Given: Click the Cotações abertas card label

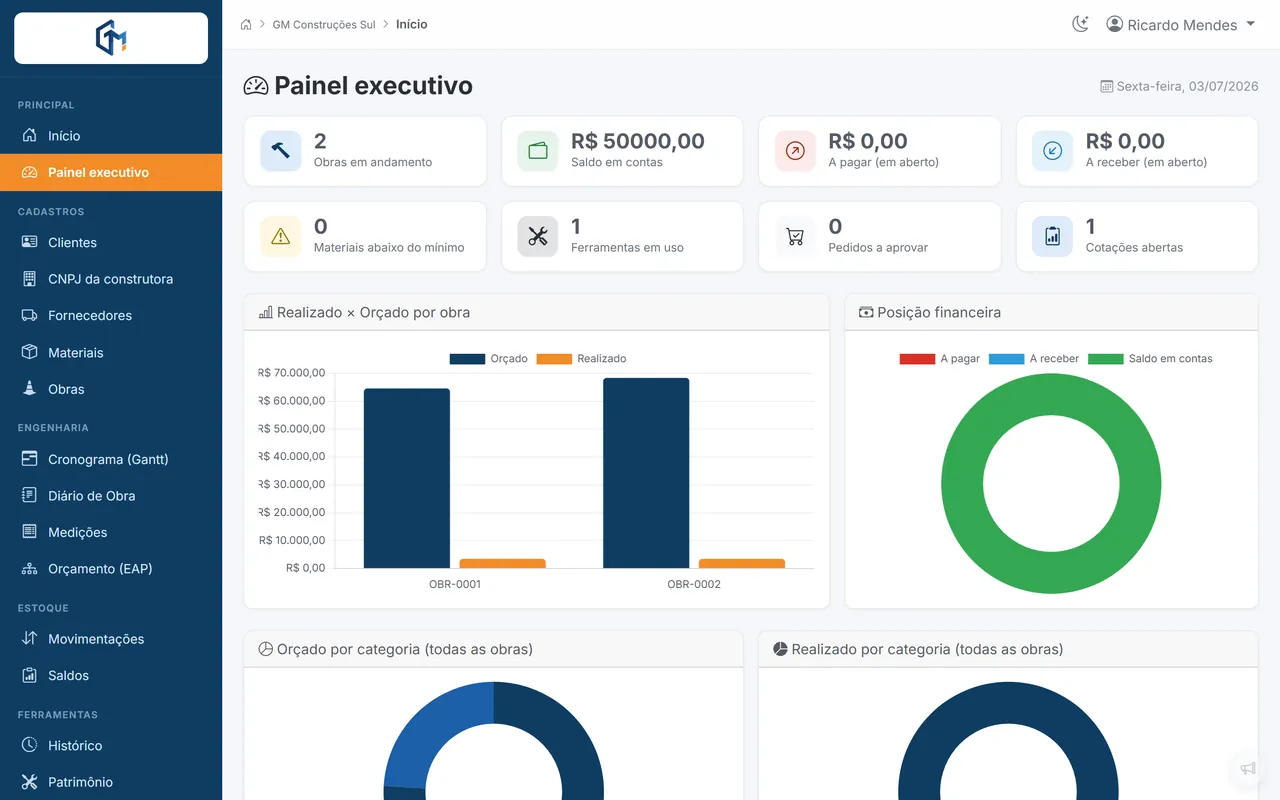Looking at the screenshot, I should pyautogui.click(x=1134, y=247).
